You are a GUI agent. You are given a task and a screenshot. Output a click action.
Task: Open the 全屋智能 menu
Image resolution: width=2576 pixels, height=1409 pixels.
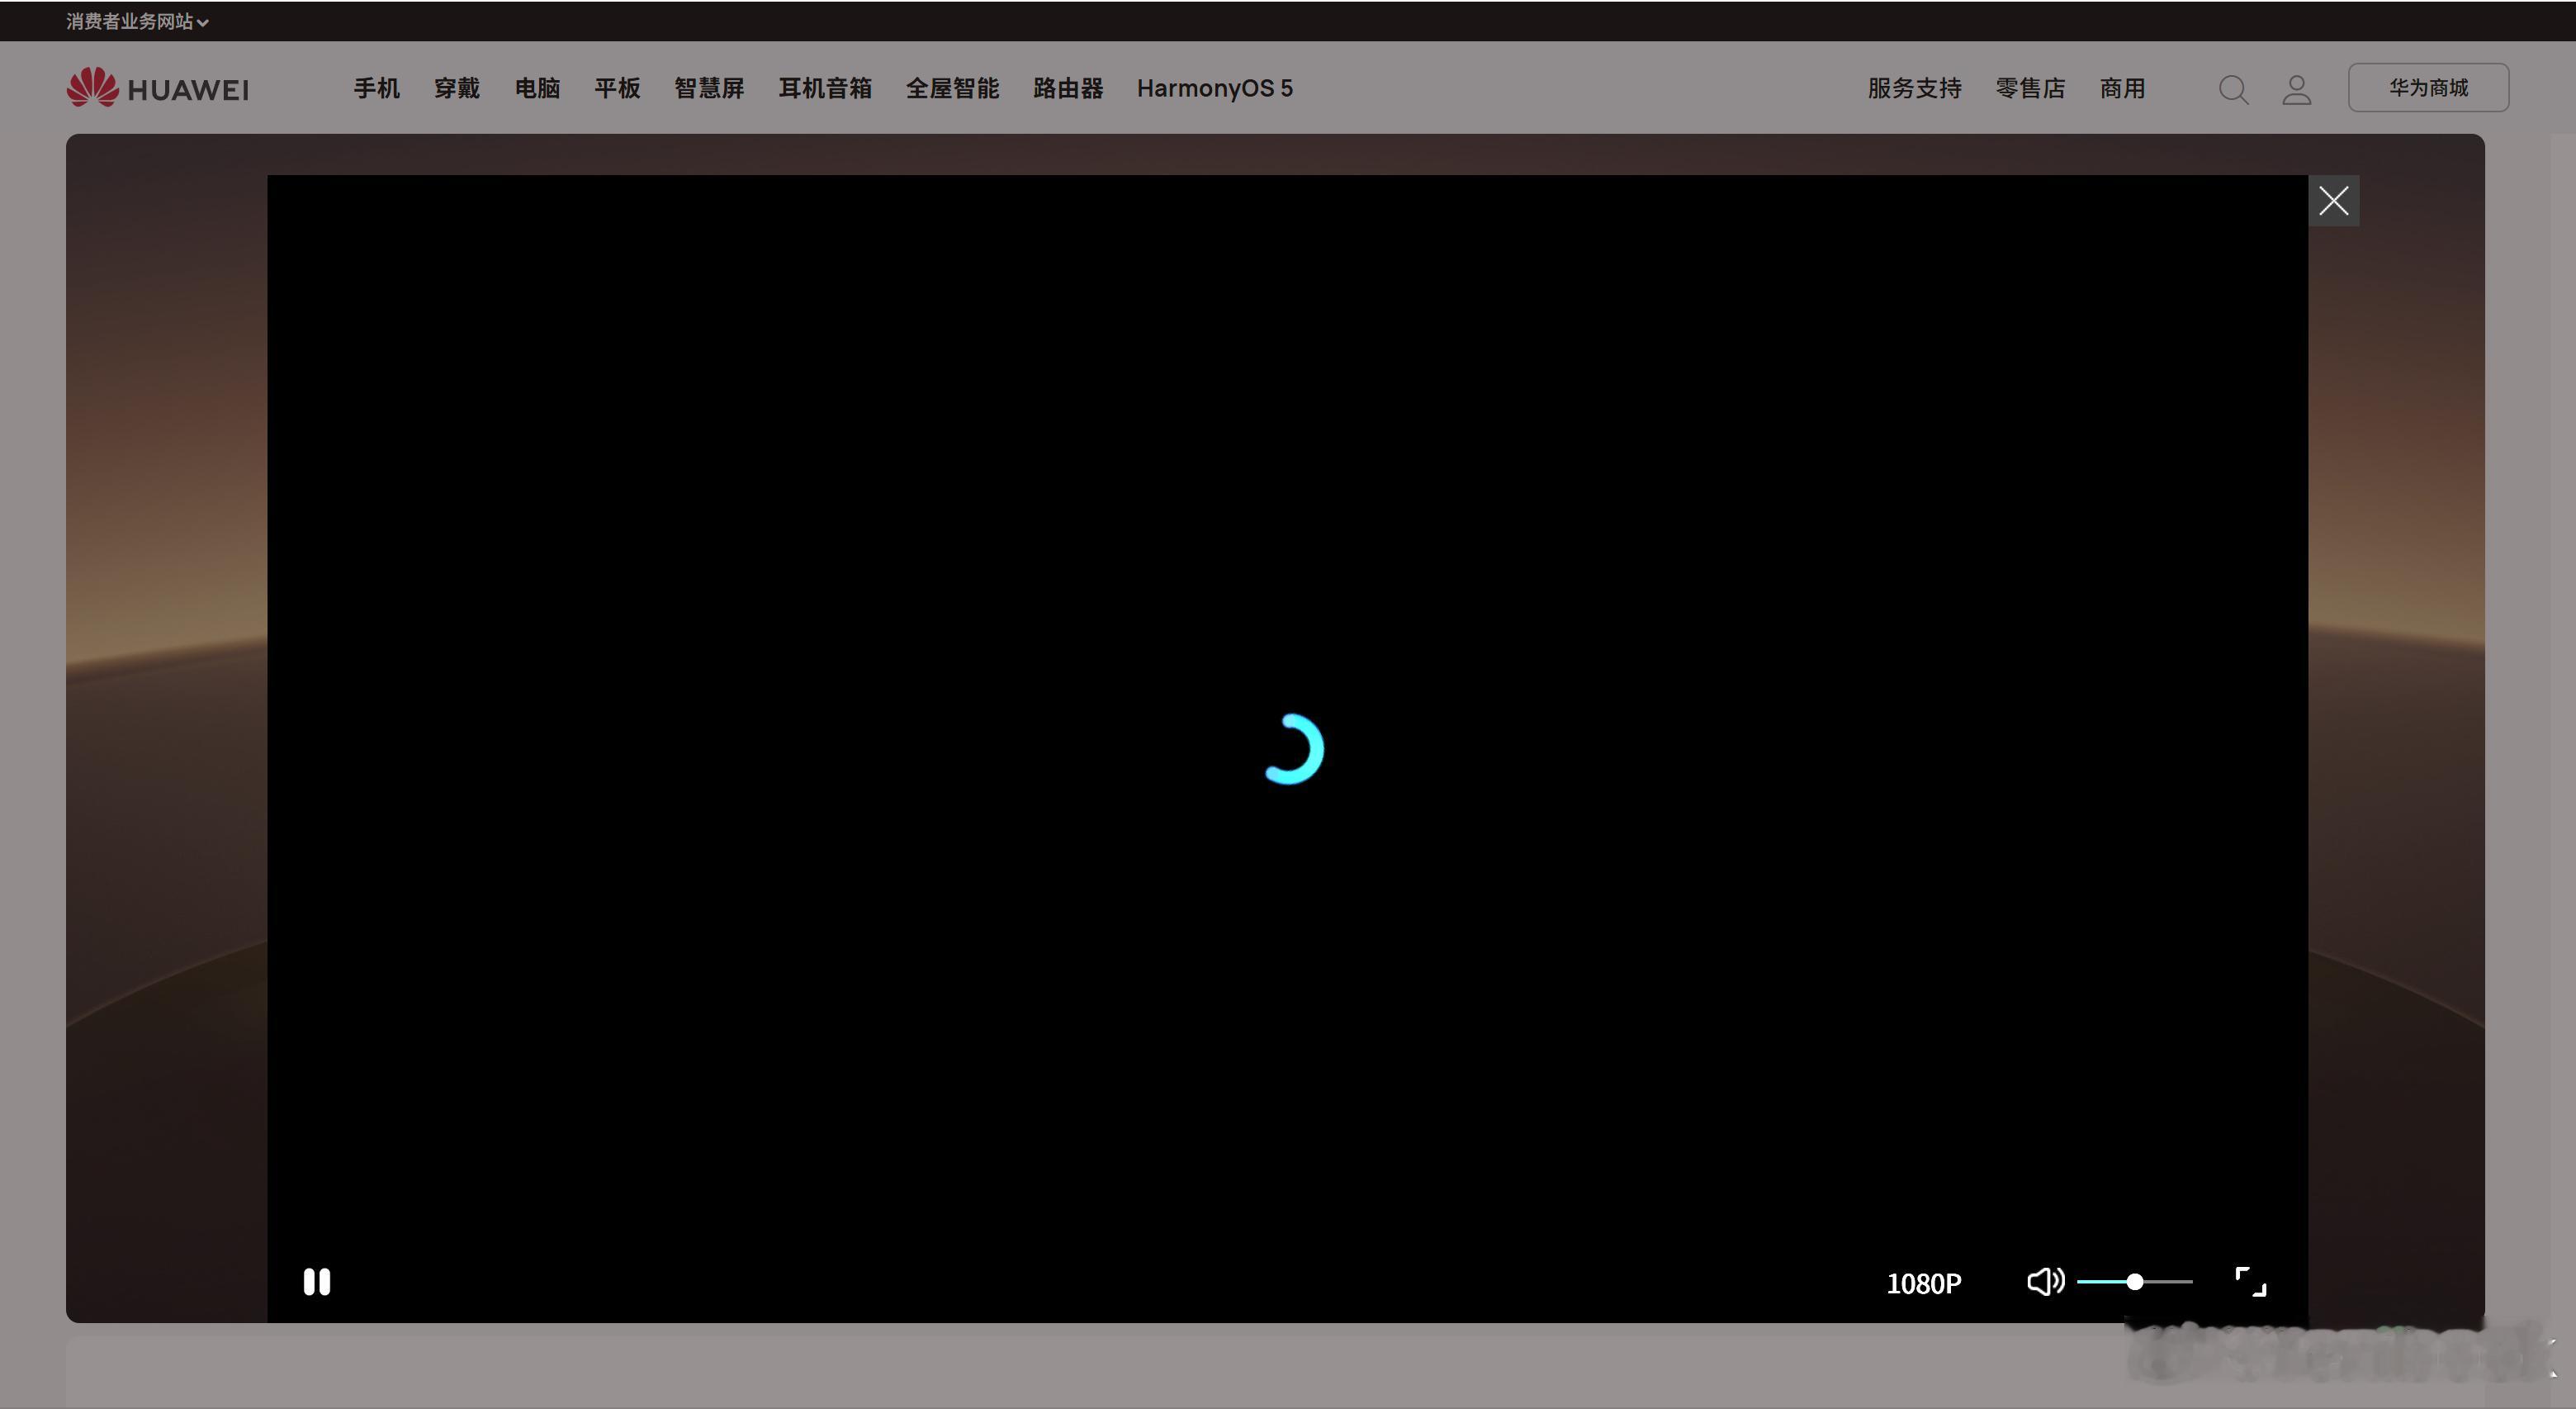tap(952, 88)
